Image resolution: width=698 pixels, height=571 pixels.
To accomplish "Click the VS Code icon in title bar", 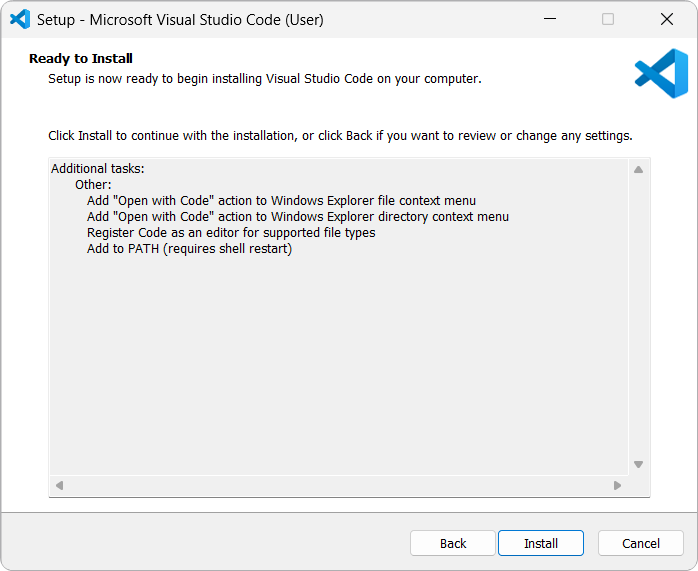I will (20, 20).
